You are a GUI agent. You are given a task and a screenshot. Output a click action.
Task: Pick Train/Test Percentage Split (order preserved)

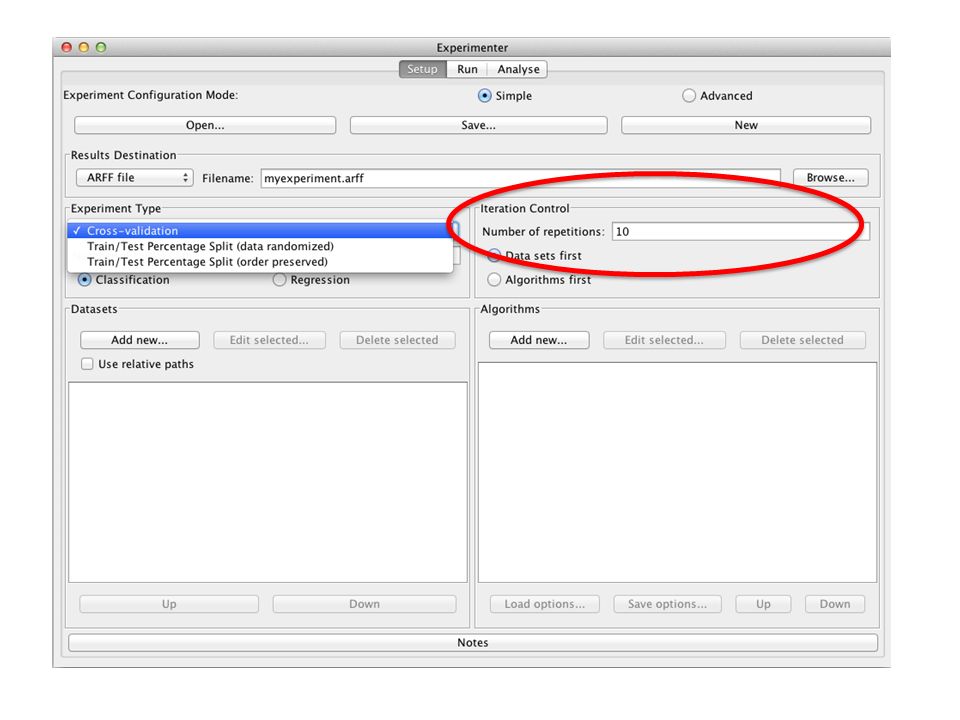(260, 261)
